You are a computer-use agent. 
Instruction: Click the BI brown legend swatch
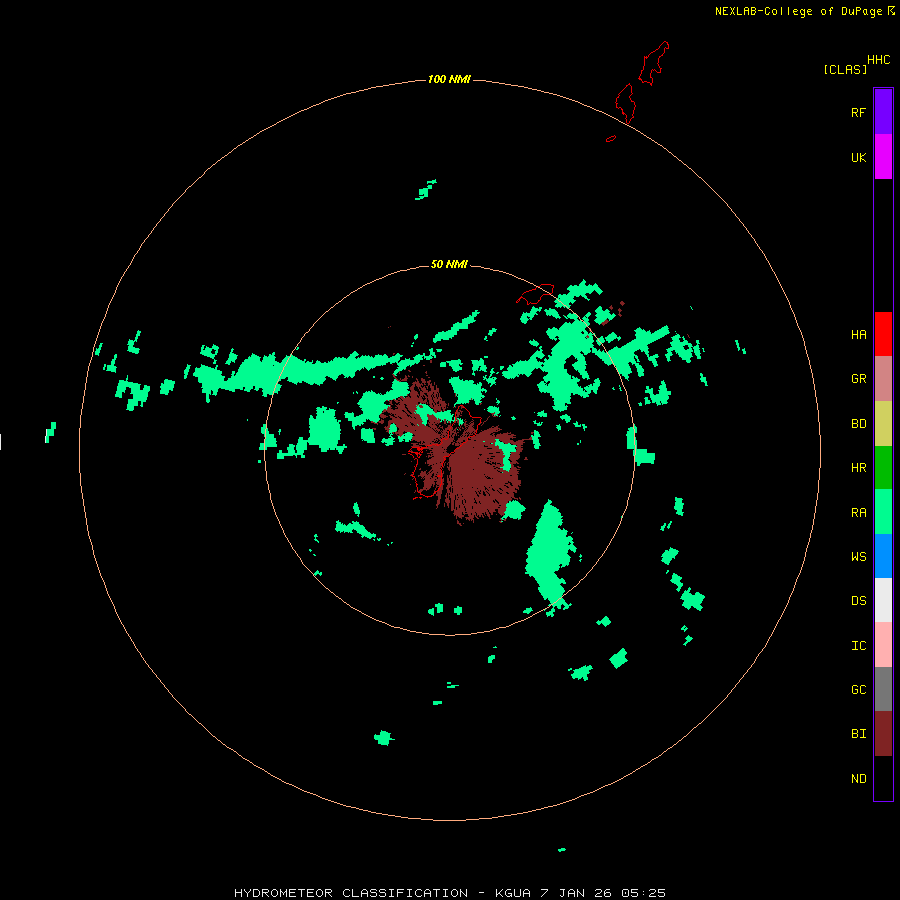pos(883,734)
